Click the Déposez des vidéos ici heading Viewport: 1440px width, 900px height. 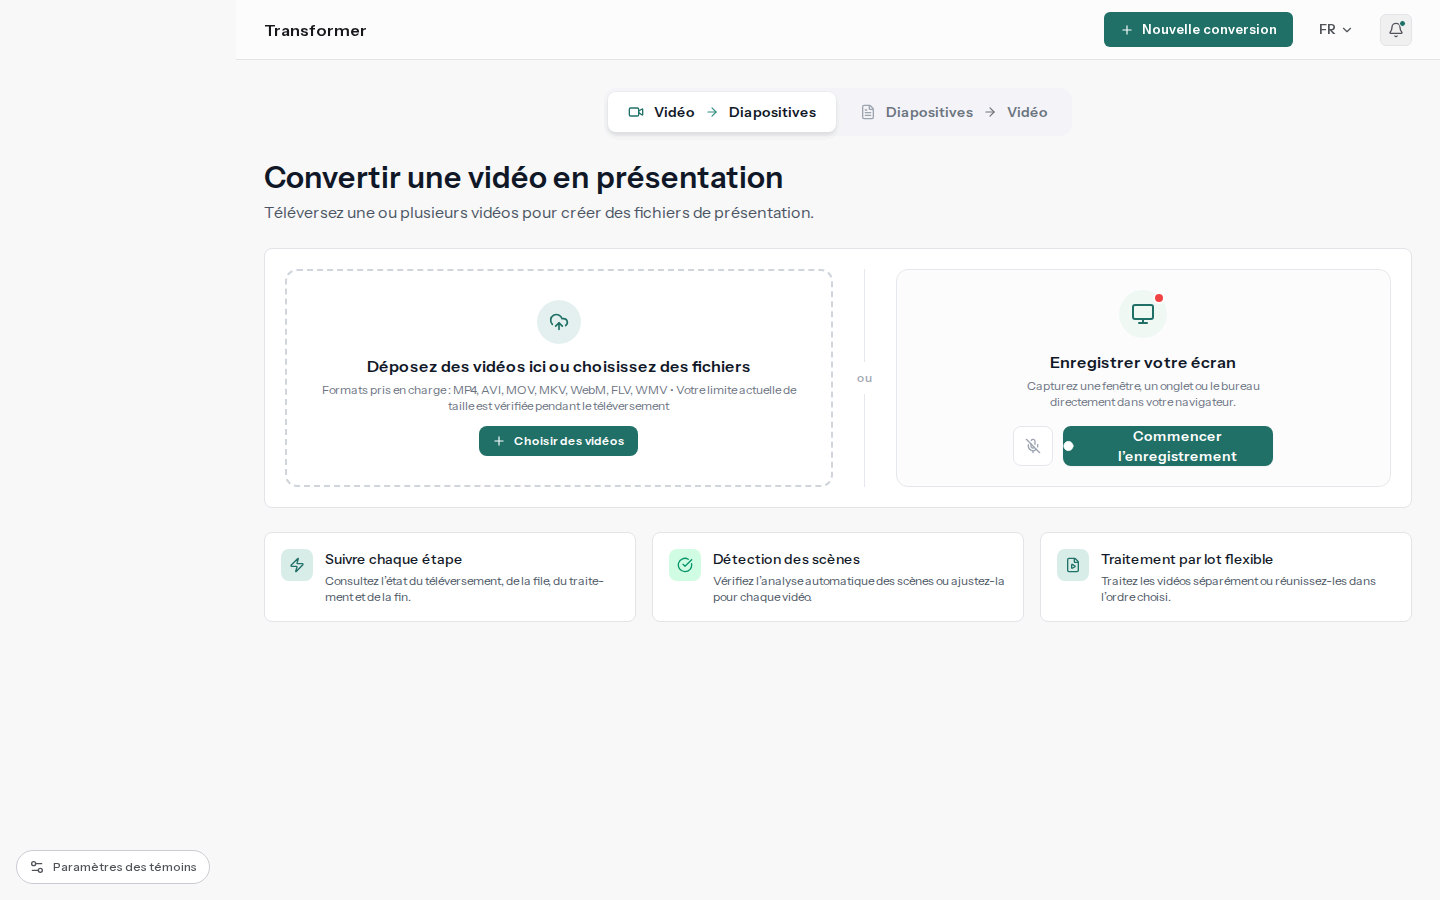click(x=558, y=367)
